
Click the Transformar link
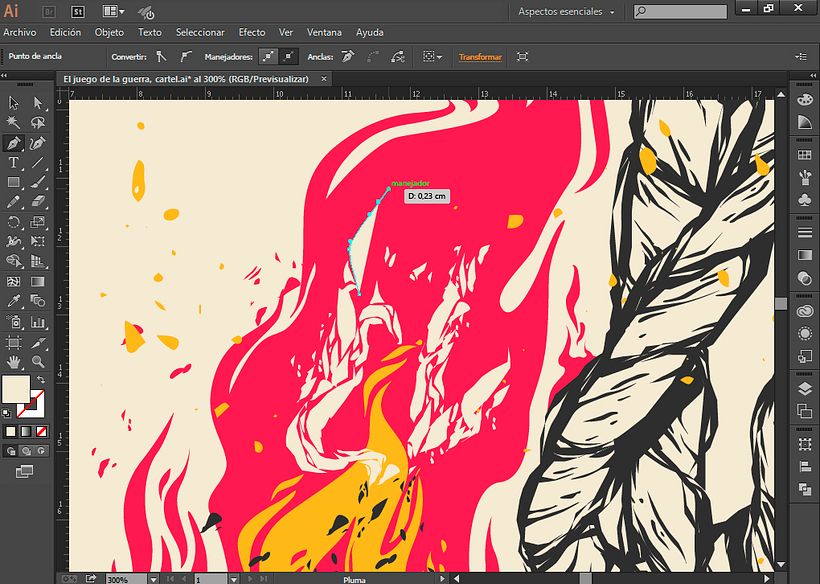pos(480,57)
